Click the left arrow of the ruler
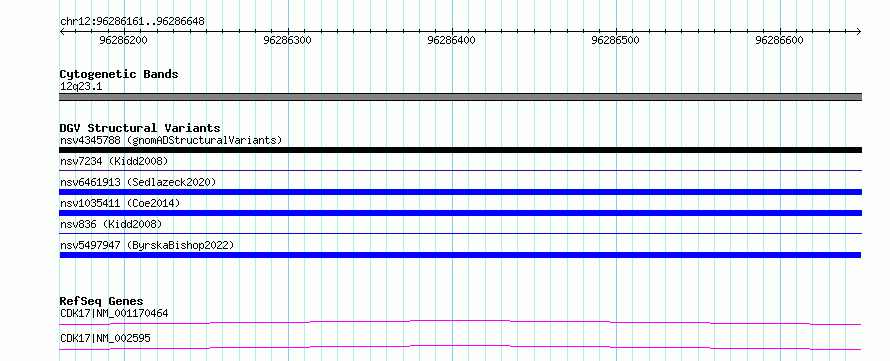Screen dimensions: 890x361 [x=62, y=31]
